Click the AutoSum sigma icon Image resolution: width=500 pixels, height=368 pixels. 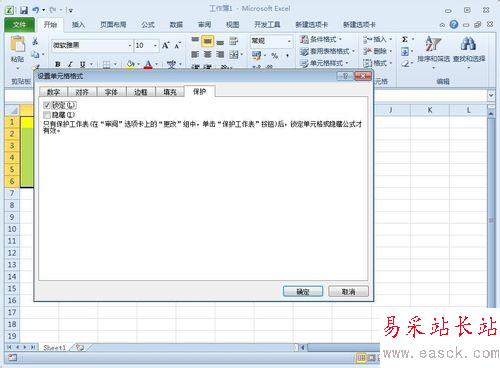405,39
